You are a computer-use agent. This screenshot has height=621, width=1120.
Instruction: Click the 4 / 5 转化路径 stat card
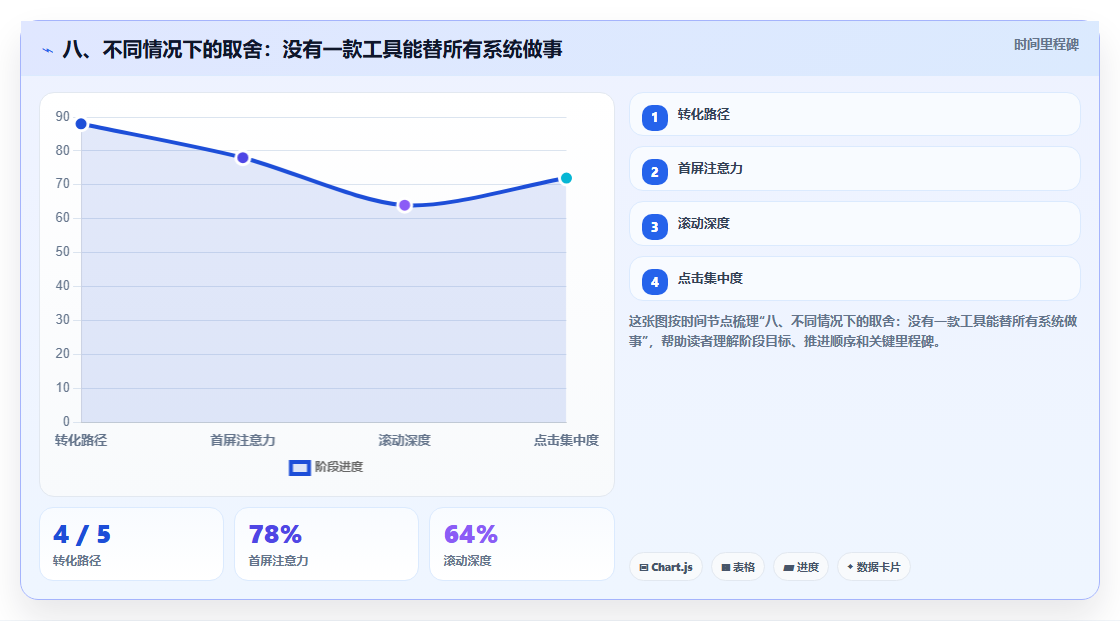coord(131,545)
